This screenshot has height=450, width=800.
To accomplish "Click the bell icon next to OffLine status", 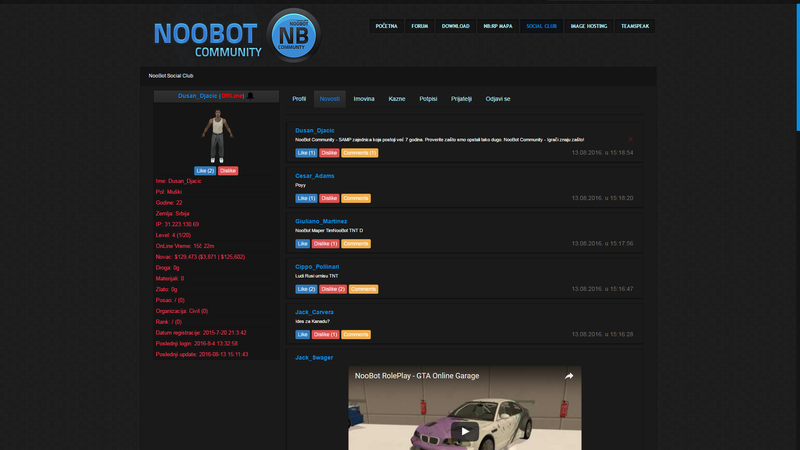I will point(250,96).
